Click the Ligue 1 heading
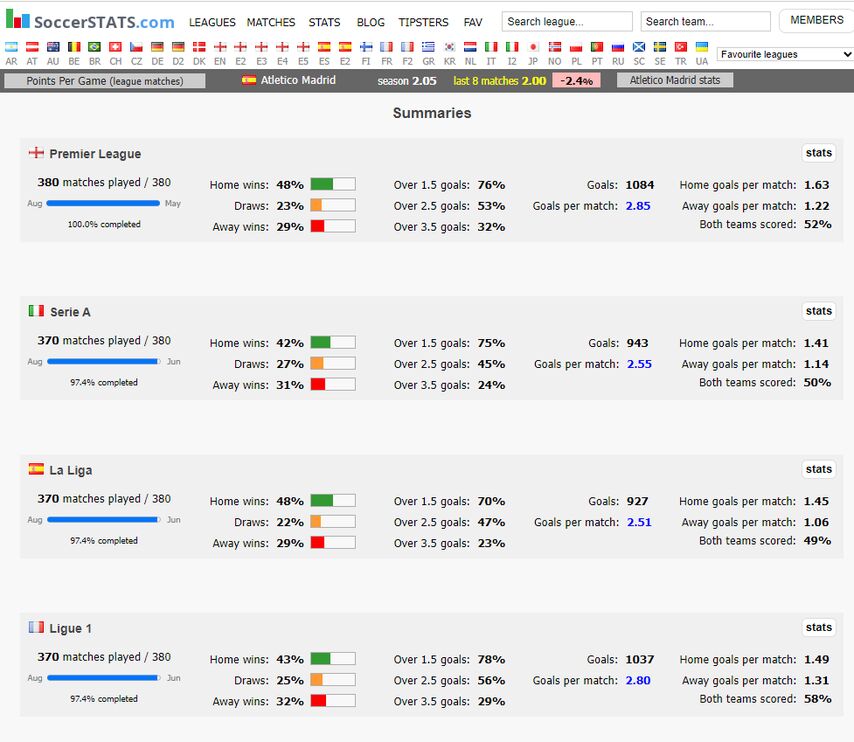The width and height of the screenshot is (854, 742). tap(70, 628)
